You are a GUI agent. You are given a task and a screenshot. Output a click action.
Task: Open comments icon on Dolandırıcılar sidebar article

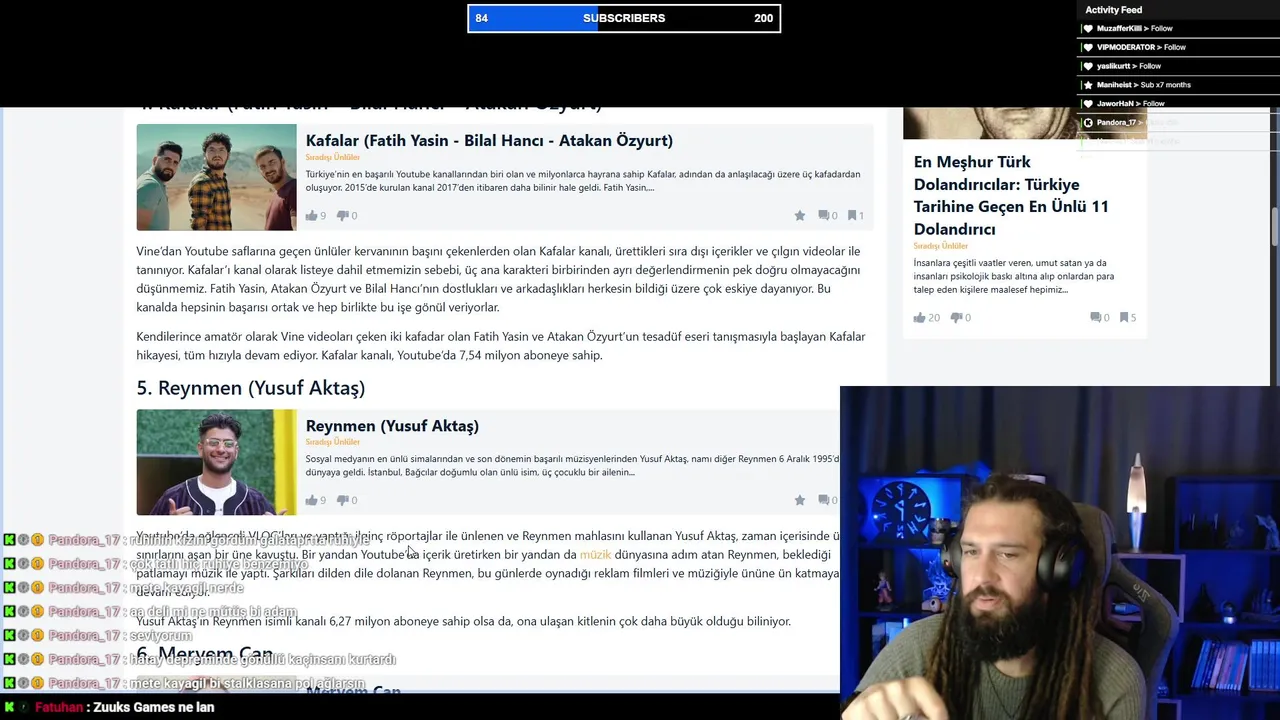(1096, 317)
